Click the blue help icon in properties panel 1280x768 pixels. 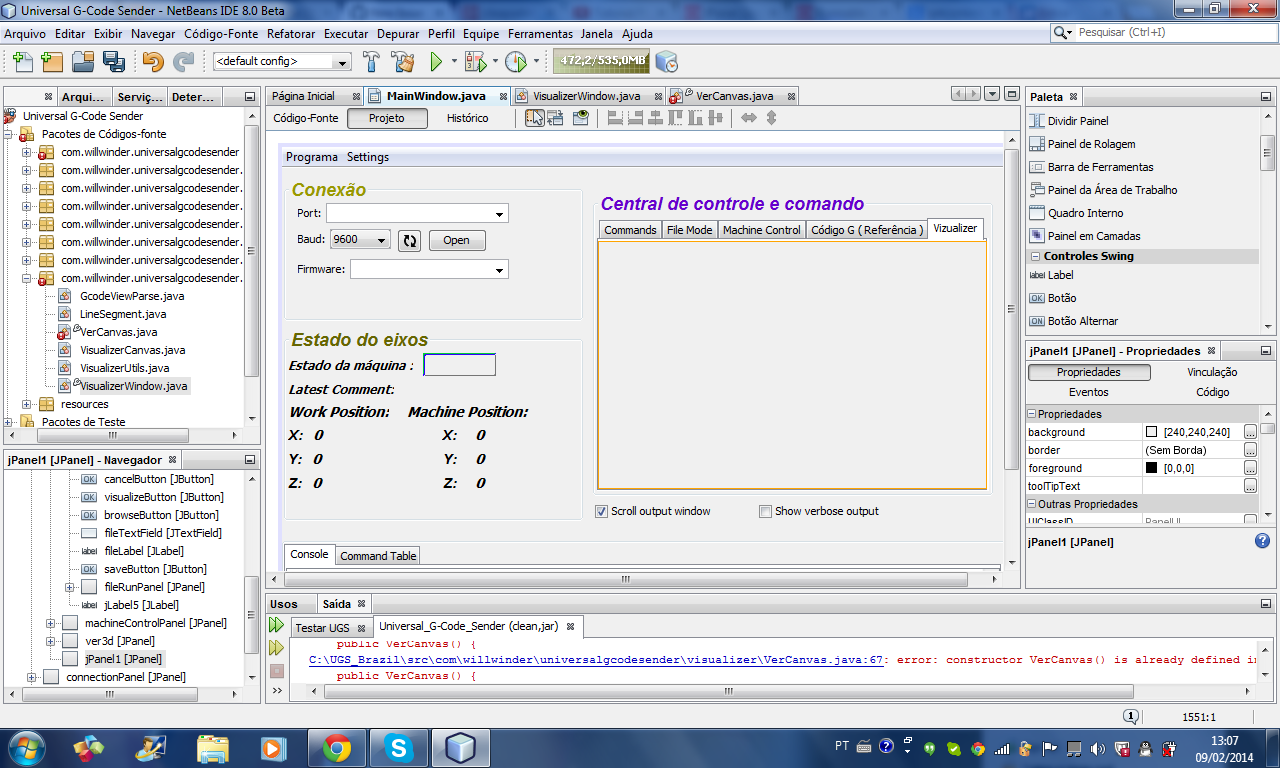1263,541
